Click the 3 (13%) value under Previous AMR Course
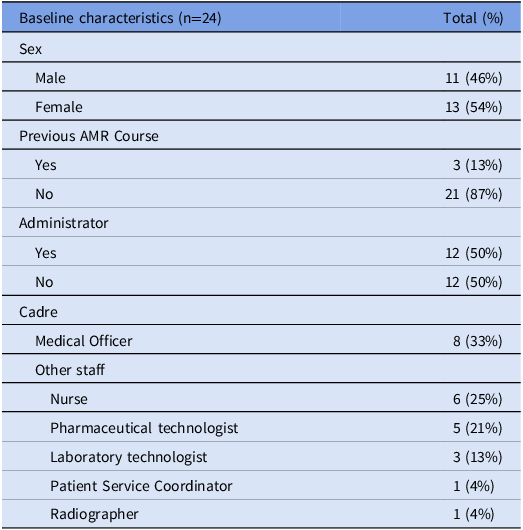Viewport: 523px width, 530px height. click(477, 165)
